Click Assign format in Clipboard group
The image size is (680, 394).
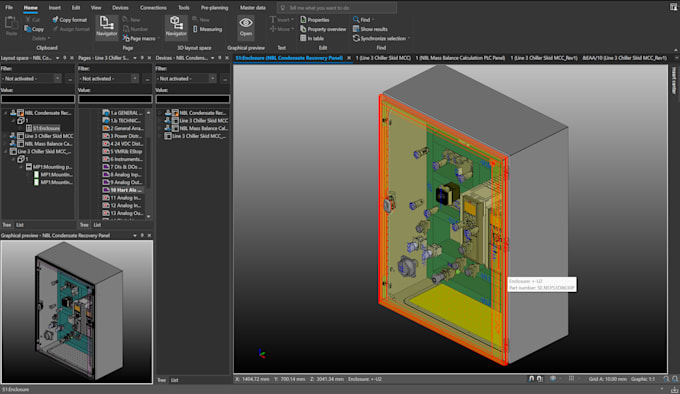point(71,29)
